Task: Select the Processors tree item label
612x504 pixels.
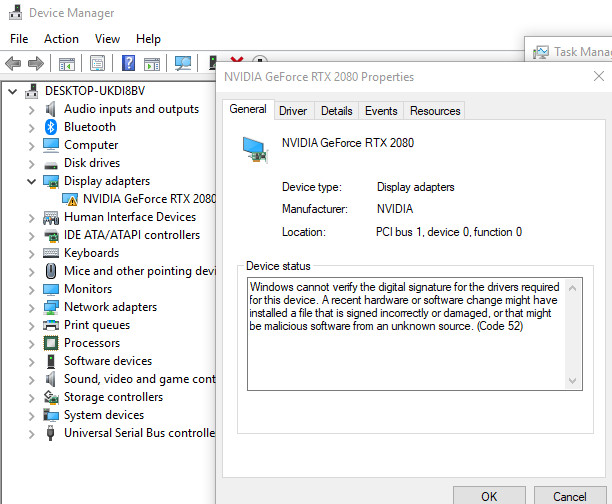Action: [x=92, y=343]
